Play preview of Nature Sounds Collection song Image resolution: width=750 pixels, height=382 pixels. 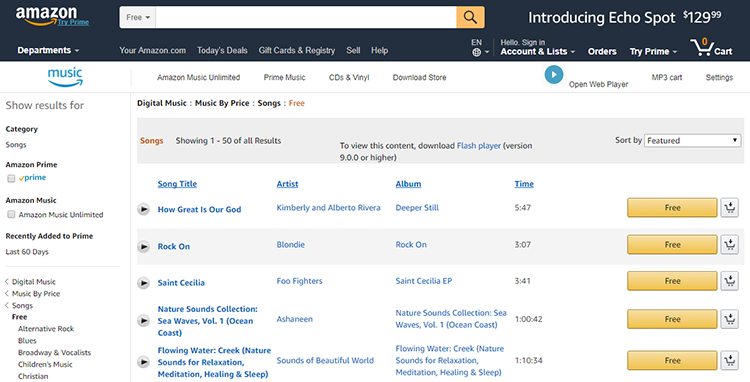[143, 320]
